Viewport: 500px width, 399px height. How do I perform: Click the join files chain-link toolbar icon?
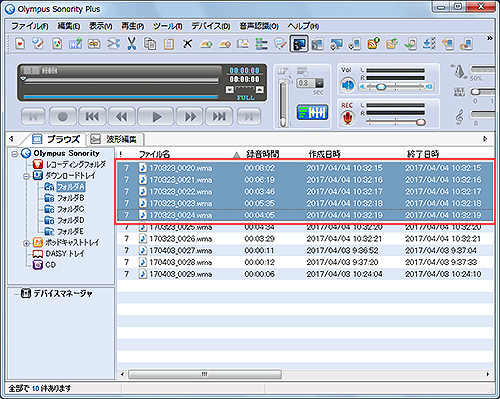pos(94,44)
